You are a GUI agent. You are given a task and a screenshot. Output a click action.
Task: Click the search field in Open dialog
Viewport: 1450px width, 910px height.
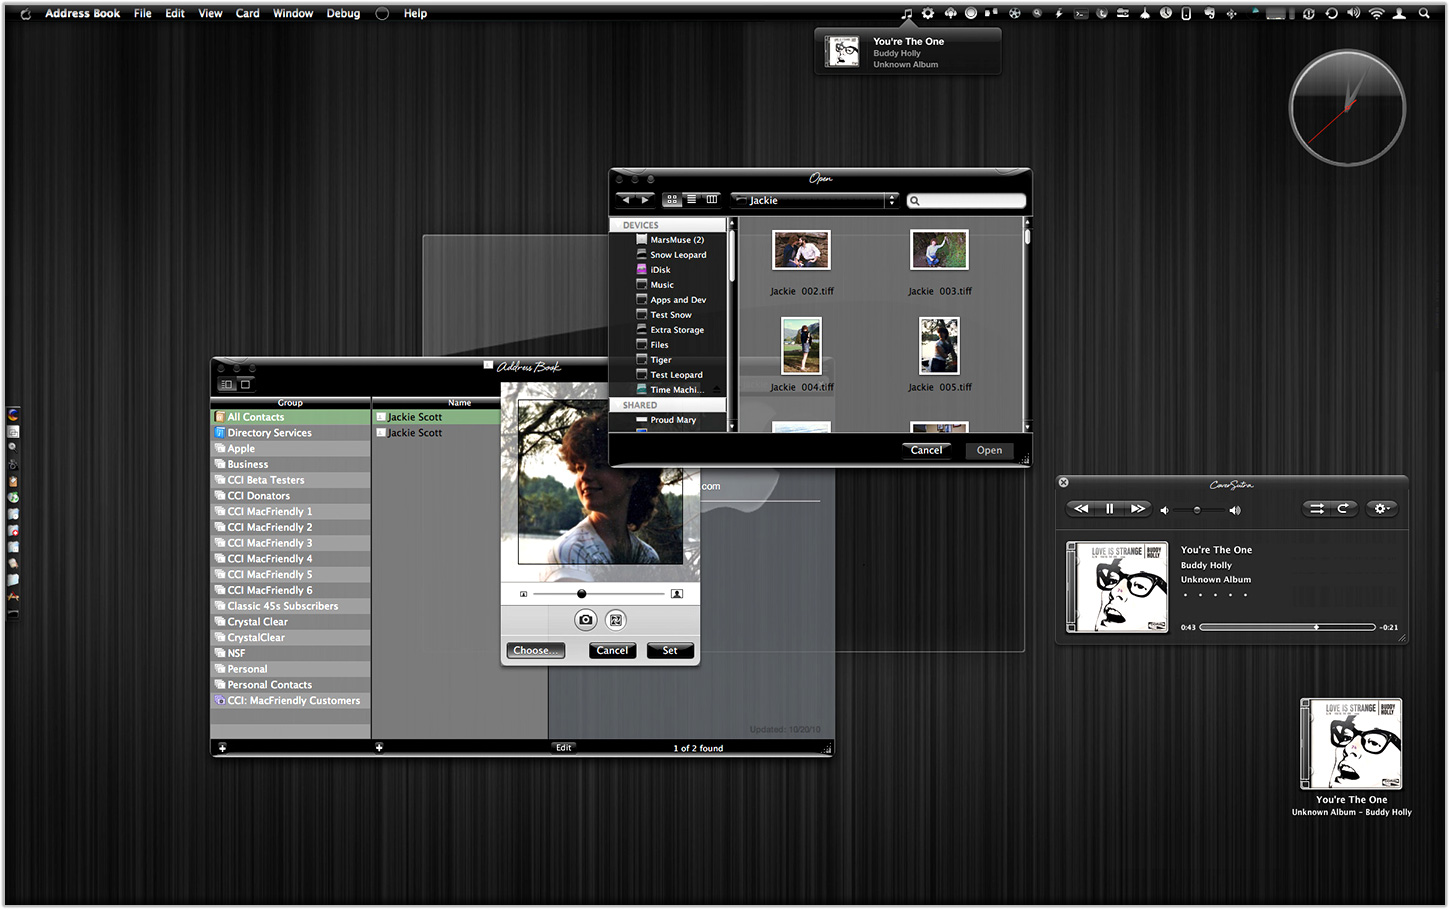point(966,201)
